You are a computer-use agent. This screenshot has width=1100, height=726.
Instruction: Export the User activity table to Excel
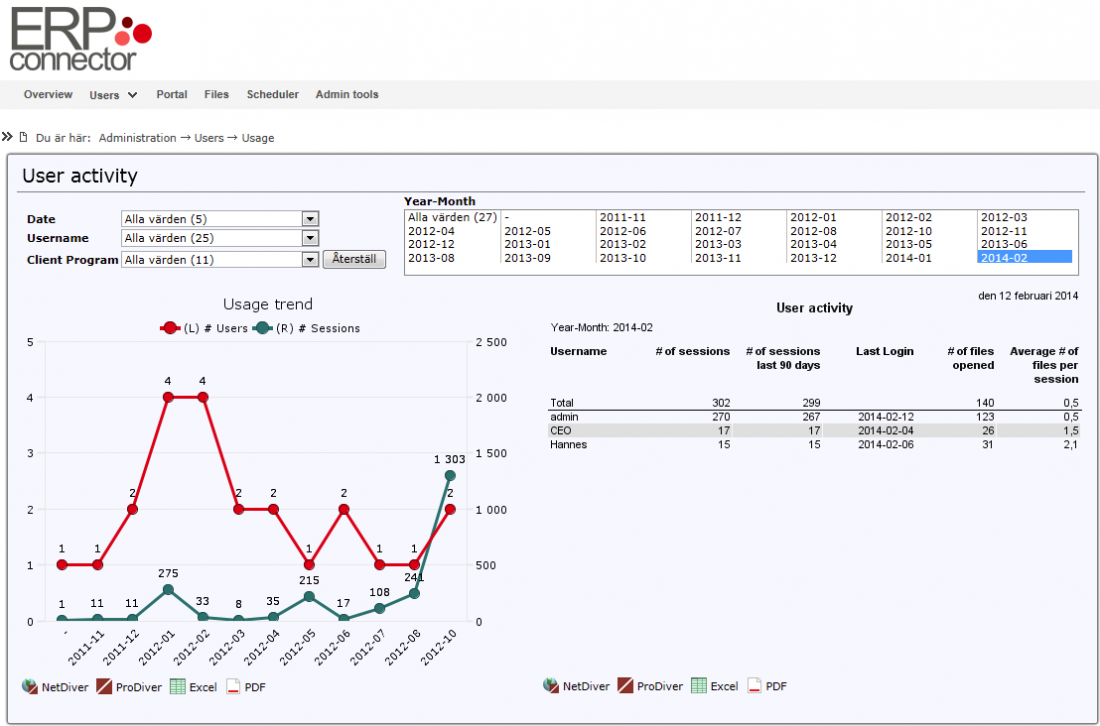[x=699, y=686]
